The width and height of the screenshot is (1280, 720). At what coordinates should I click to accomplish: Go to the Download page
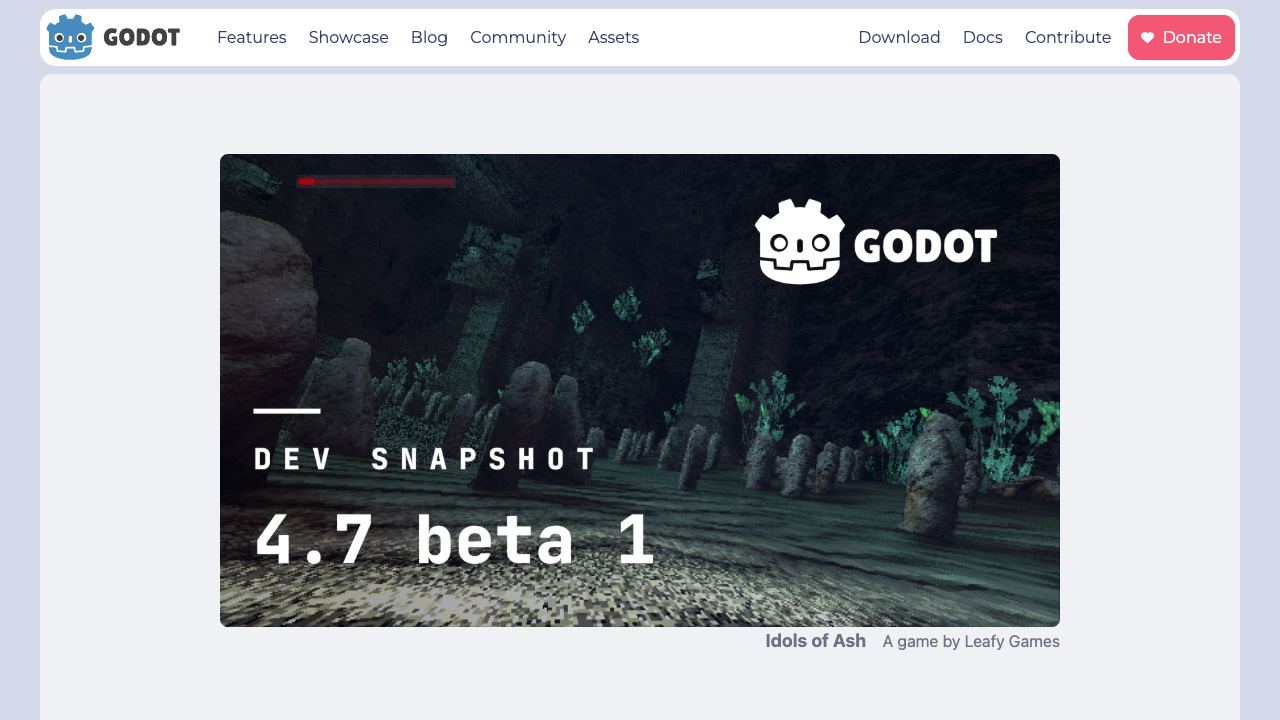pyautogui.click(x=899, y=37)
